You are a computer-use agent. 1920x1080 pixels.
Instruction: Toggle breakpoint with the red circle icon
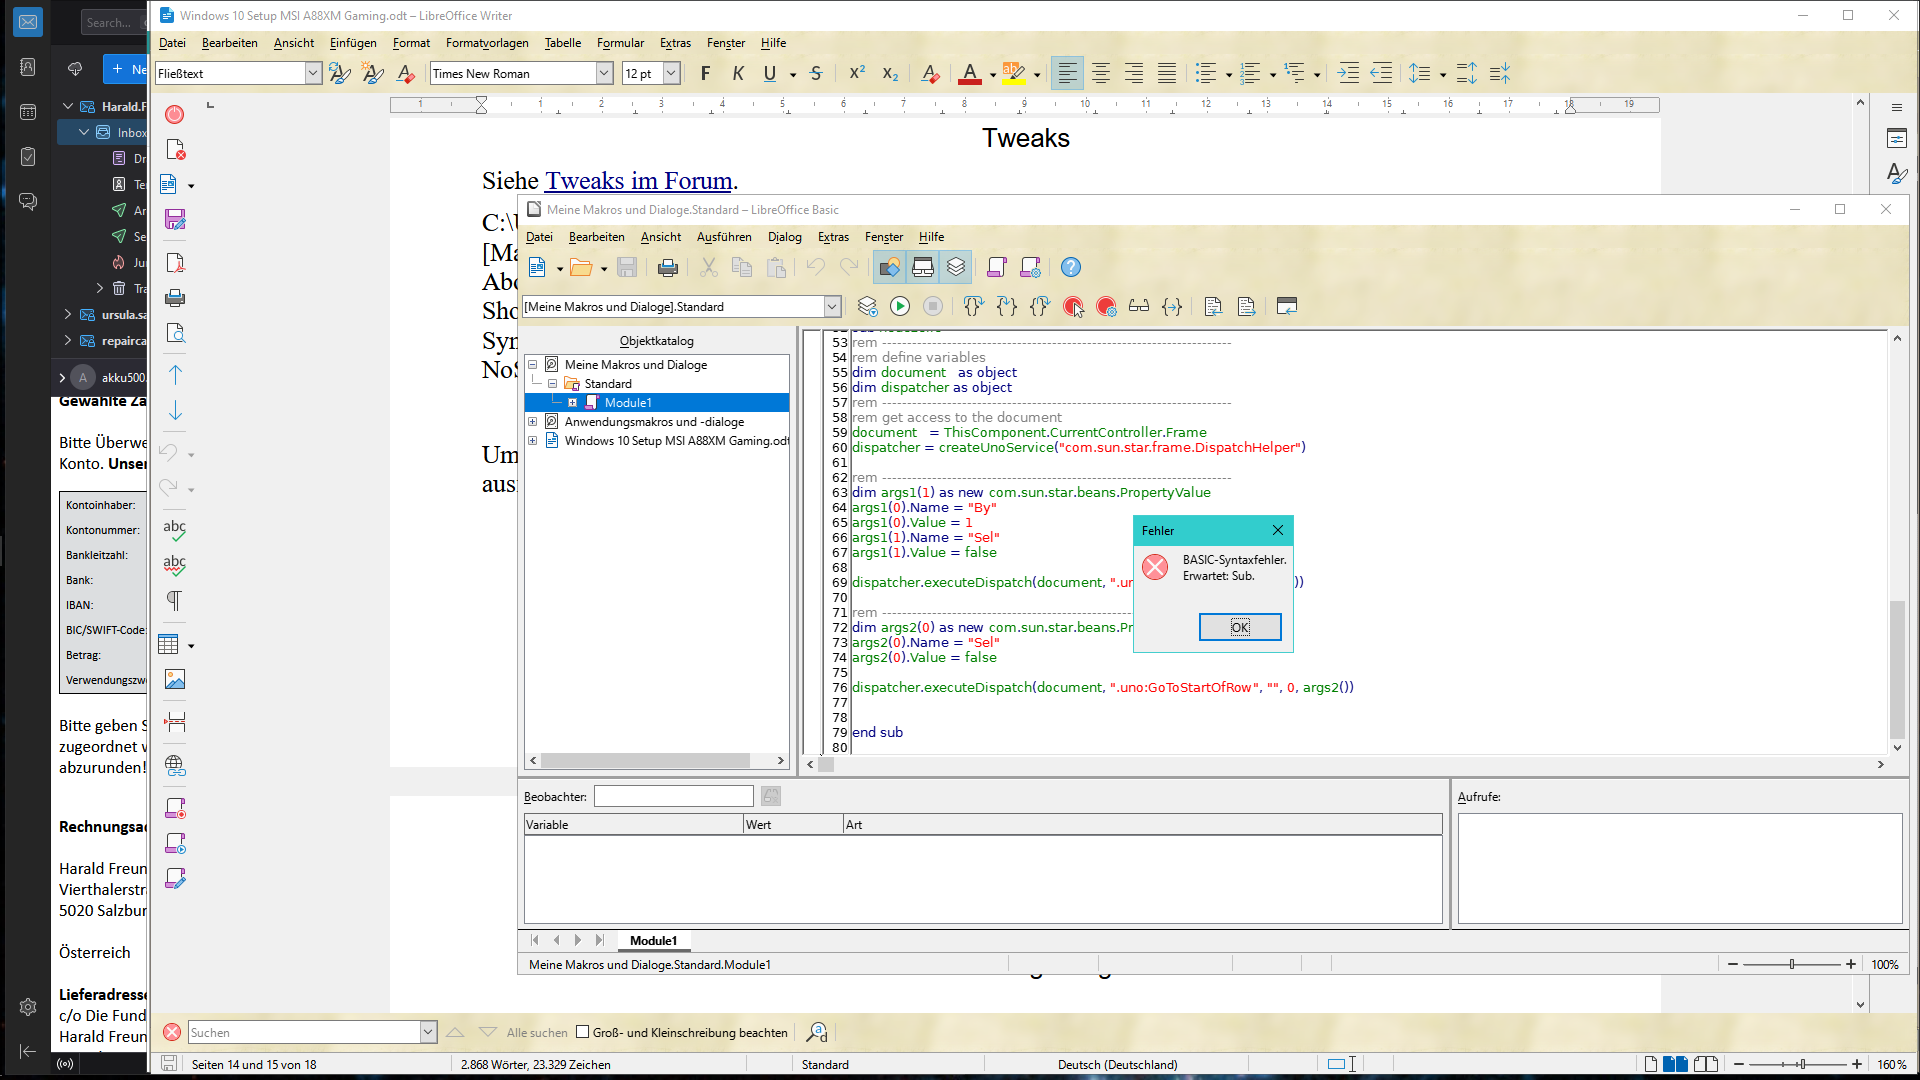[x=1073, y=307]
